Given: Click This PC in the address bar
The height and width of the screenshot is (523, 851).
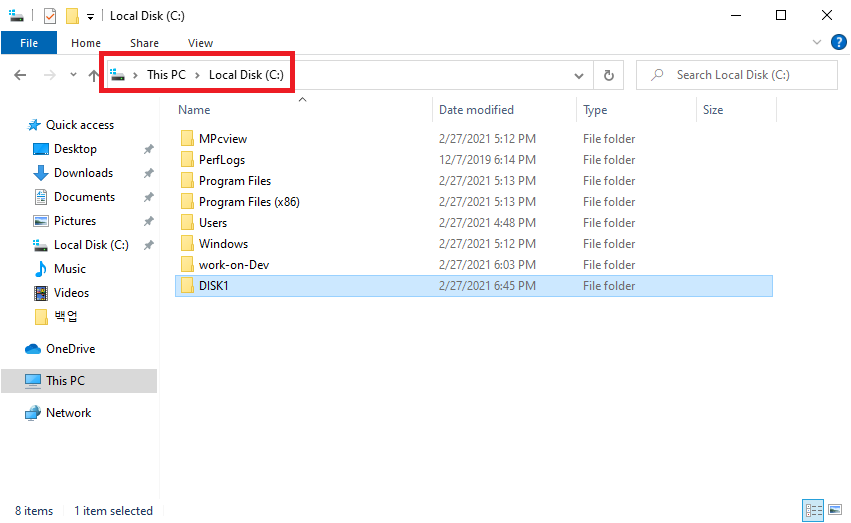Looking at the screenshot, I should 166,75.
